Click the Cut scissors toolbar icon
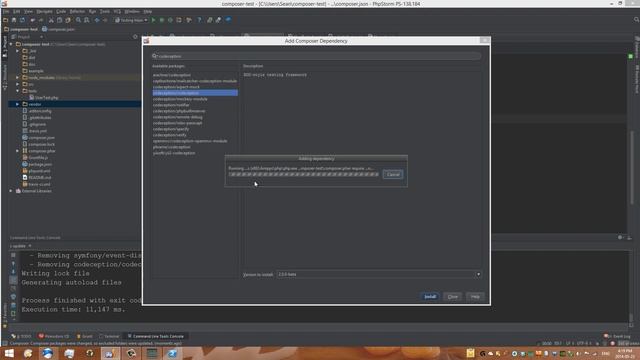Screen dimensions: 640x360 click(51, 20)
